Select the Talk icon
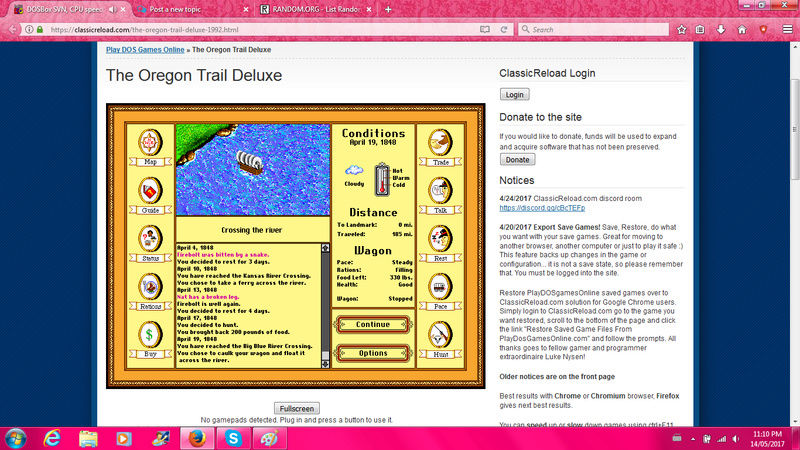This screenshot has width=800, height=450. (440, 196)
